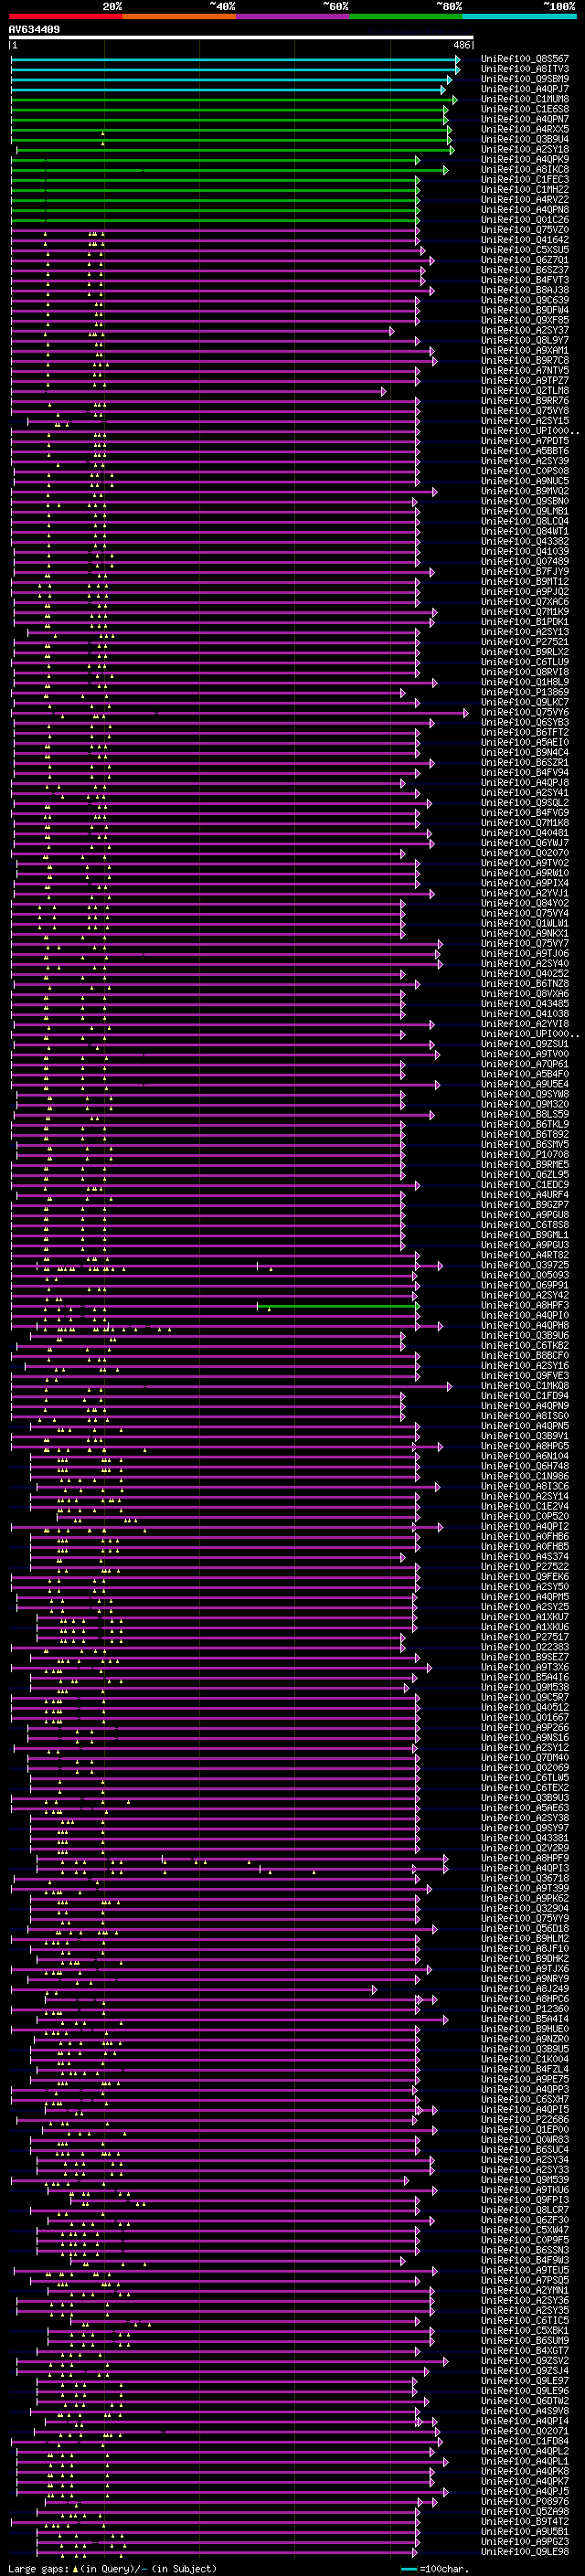Click the =100char. scale label
This screenshot has width=585, height=2576.
tap(444, 2569)
